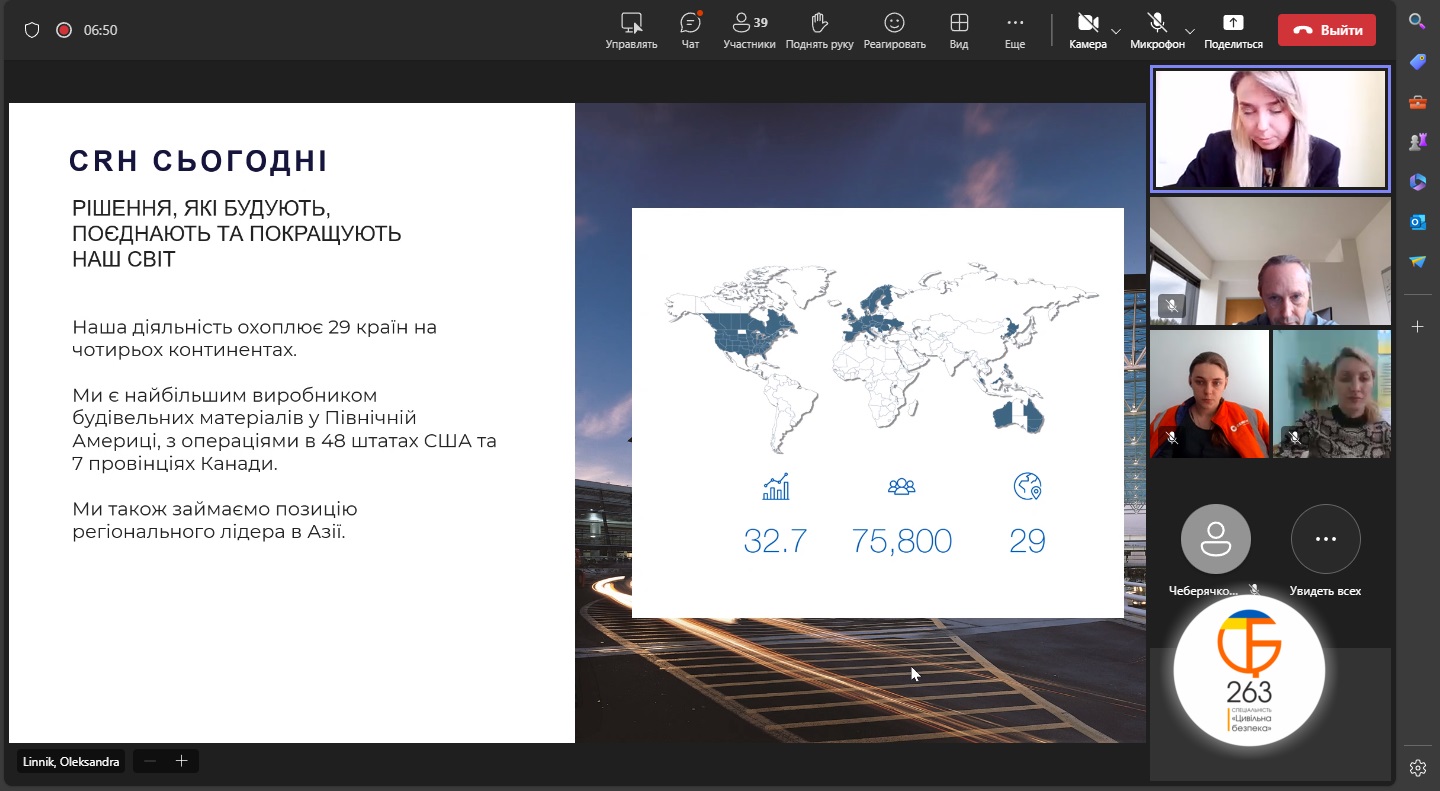Viewport: 1440px width, 791px height.
Task: Click the muted mic icon next to Чеберячко
Action: point(1253,591)
